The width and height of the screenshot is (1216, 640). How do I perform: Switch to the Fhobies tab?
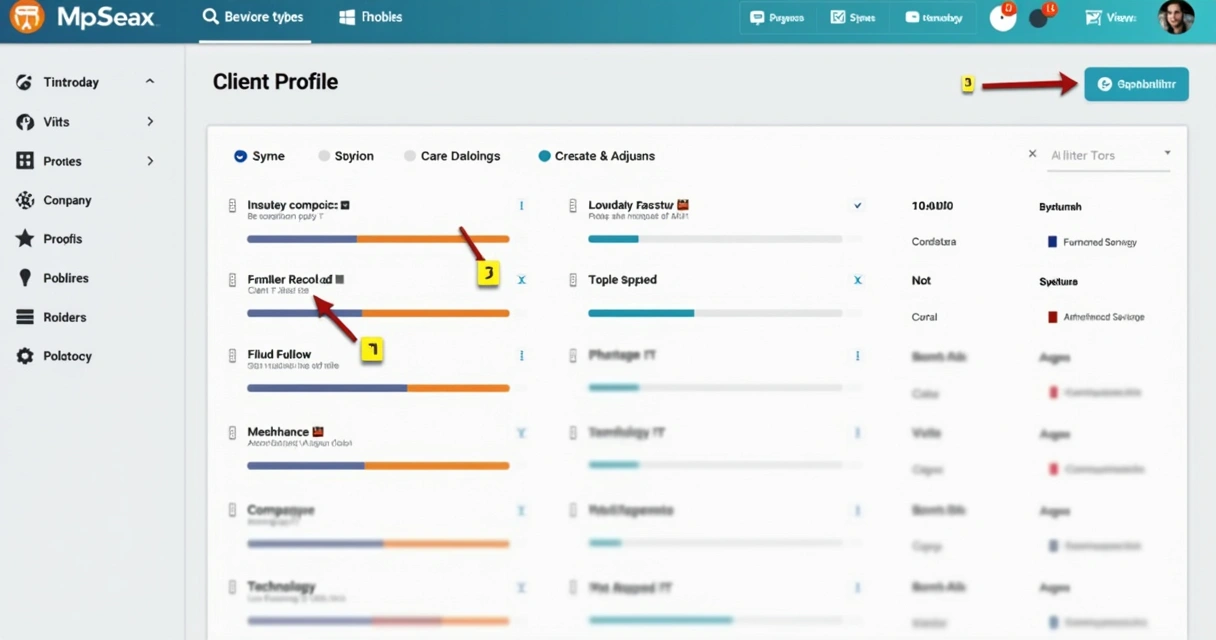tap(371, 18)
